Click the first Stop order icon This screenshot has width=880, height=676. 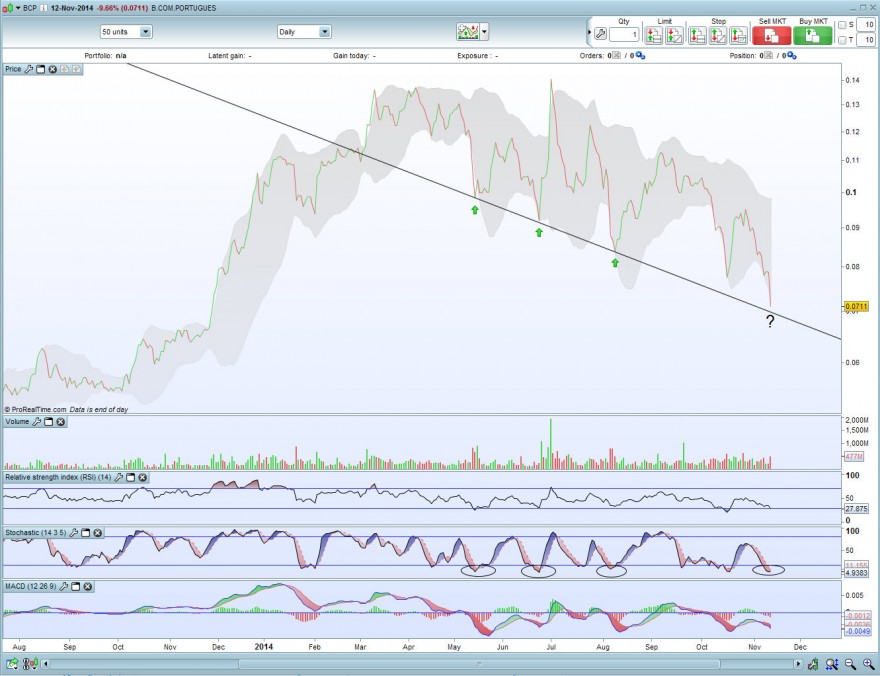coord(697,36)
